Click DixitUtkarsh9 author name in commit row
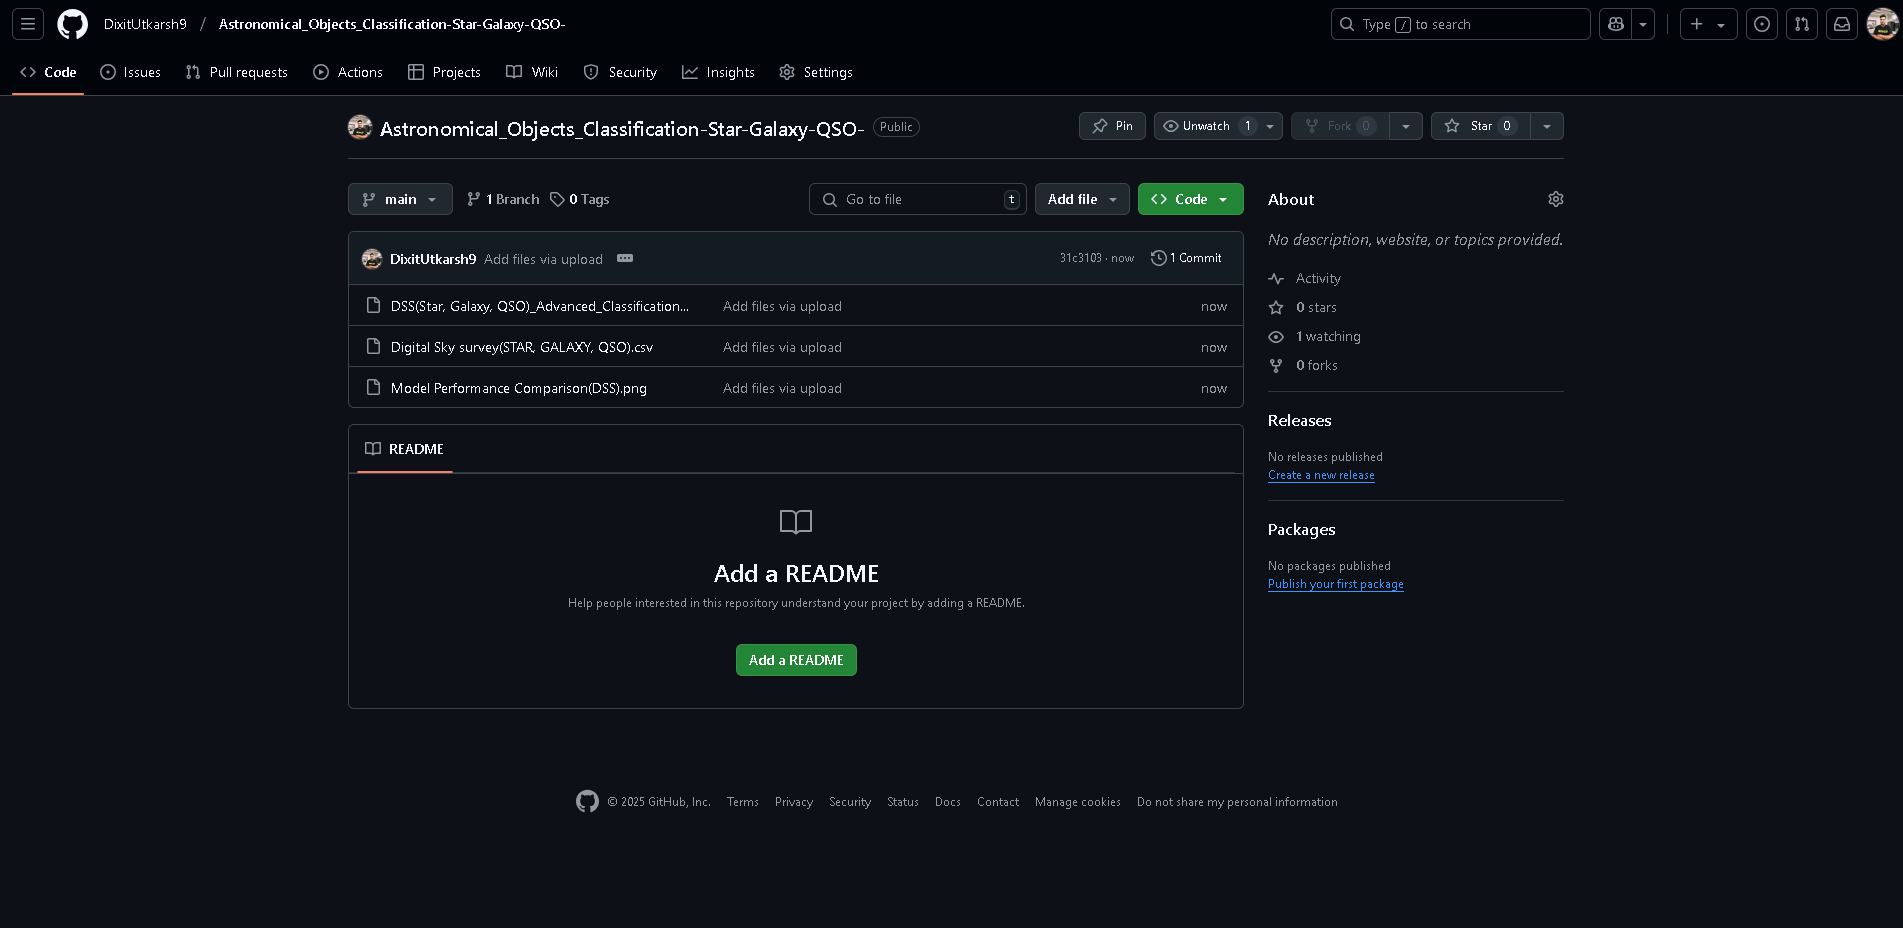 (433, 259)
